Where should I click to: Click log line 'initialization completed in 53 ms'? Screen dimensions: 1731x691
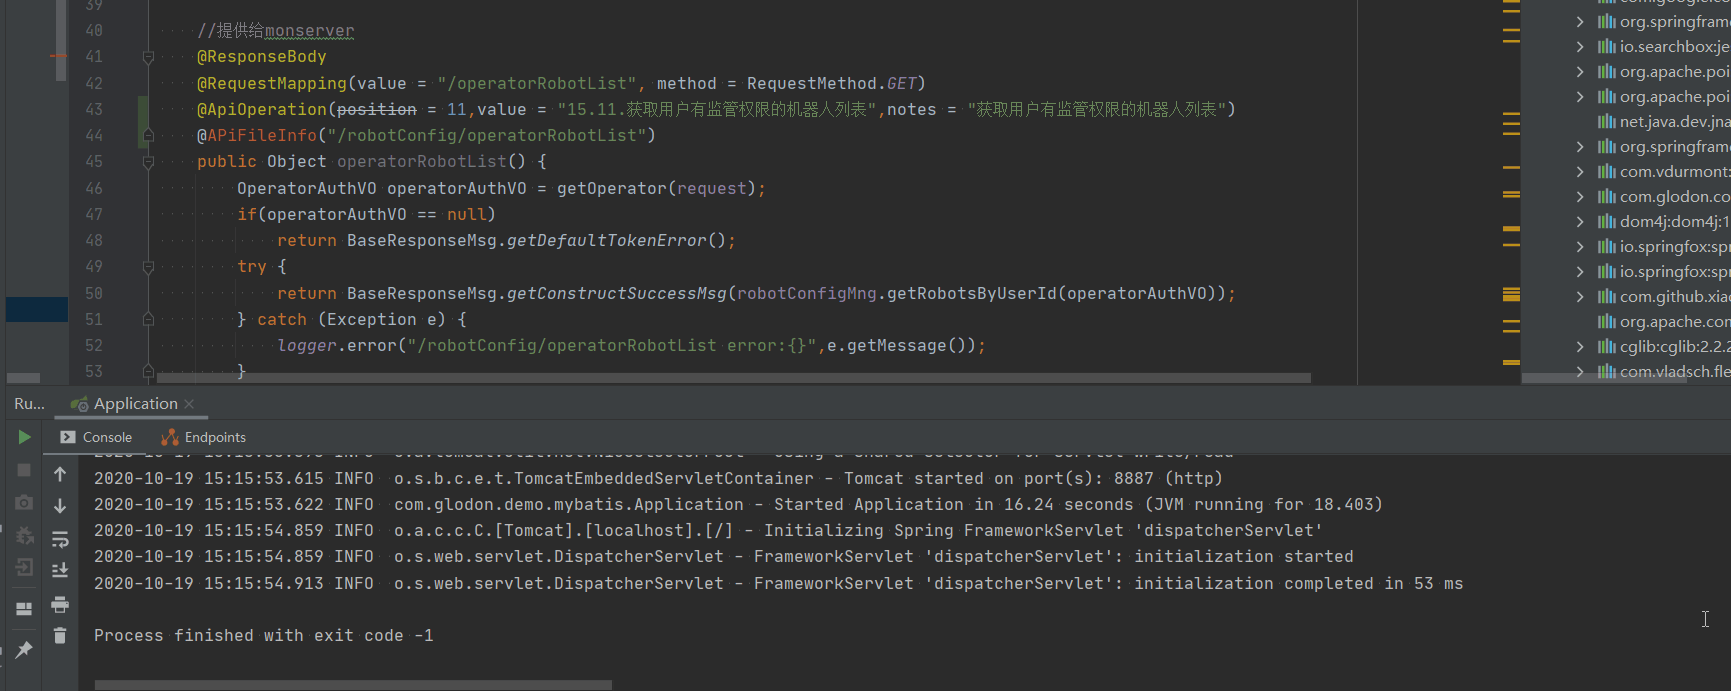(x=778, y=584)
